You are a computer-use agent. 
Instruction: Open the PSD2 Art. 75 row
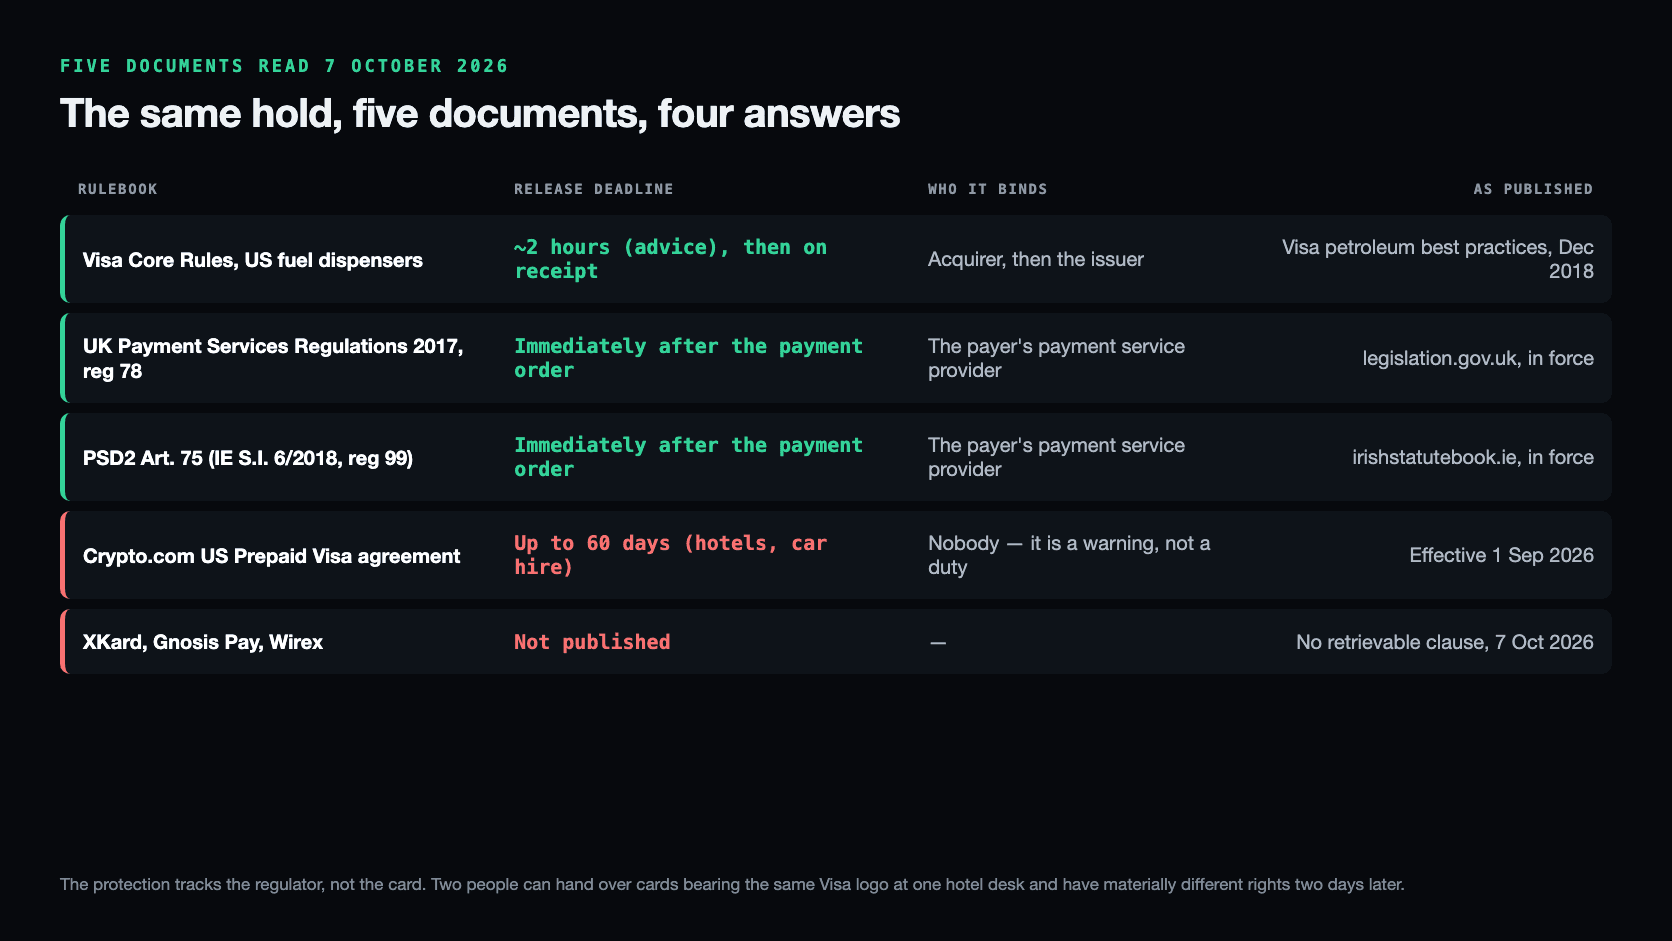click(x=836, y=457)
